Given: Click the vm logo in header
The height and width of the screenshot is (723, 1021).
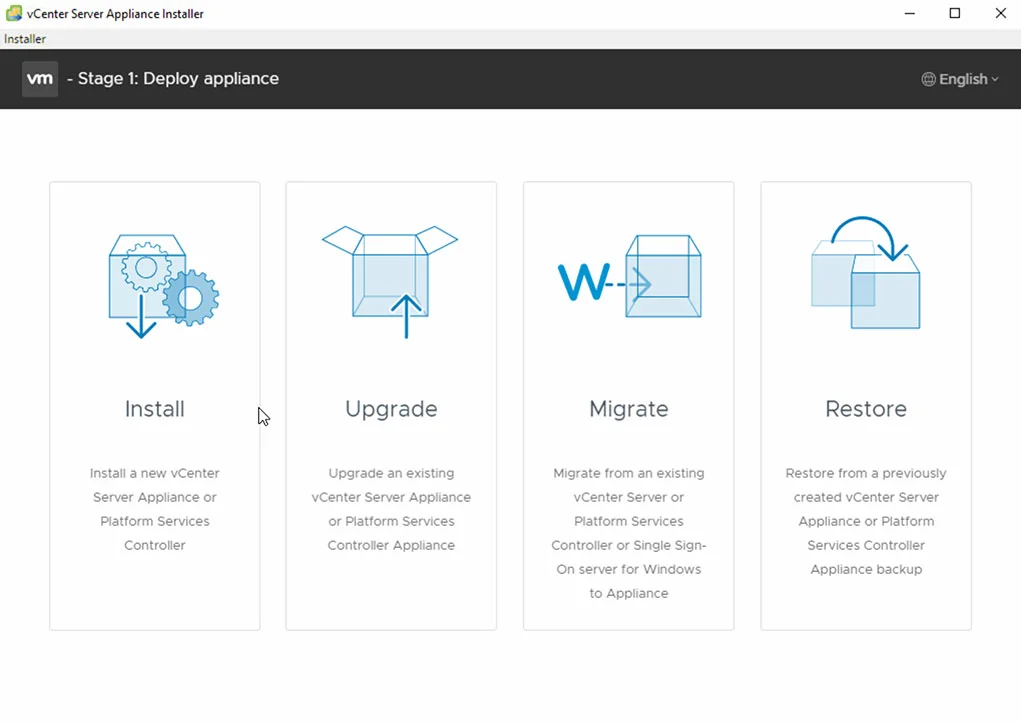Looking at the screenshot, I should (x=40, y=79).
